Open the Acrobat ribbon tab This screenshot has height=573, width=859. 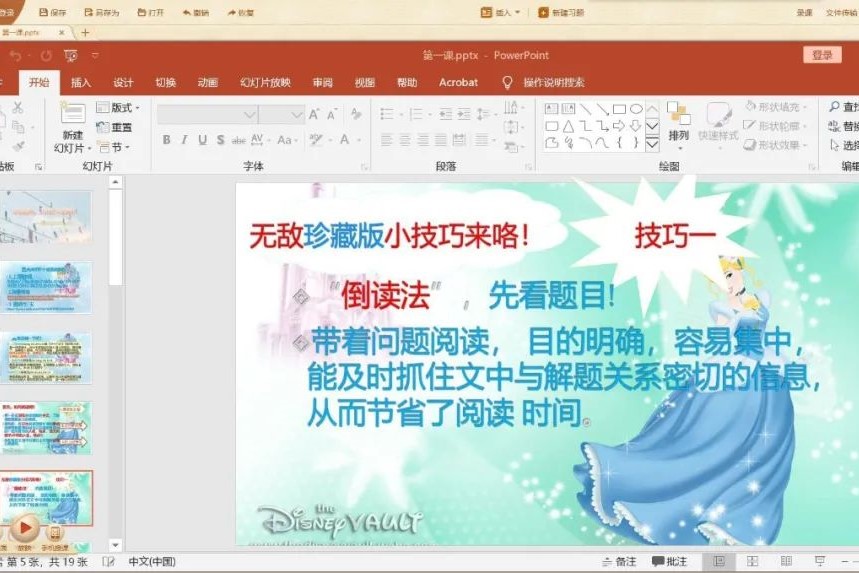[x=459, y=83]
